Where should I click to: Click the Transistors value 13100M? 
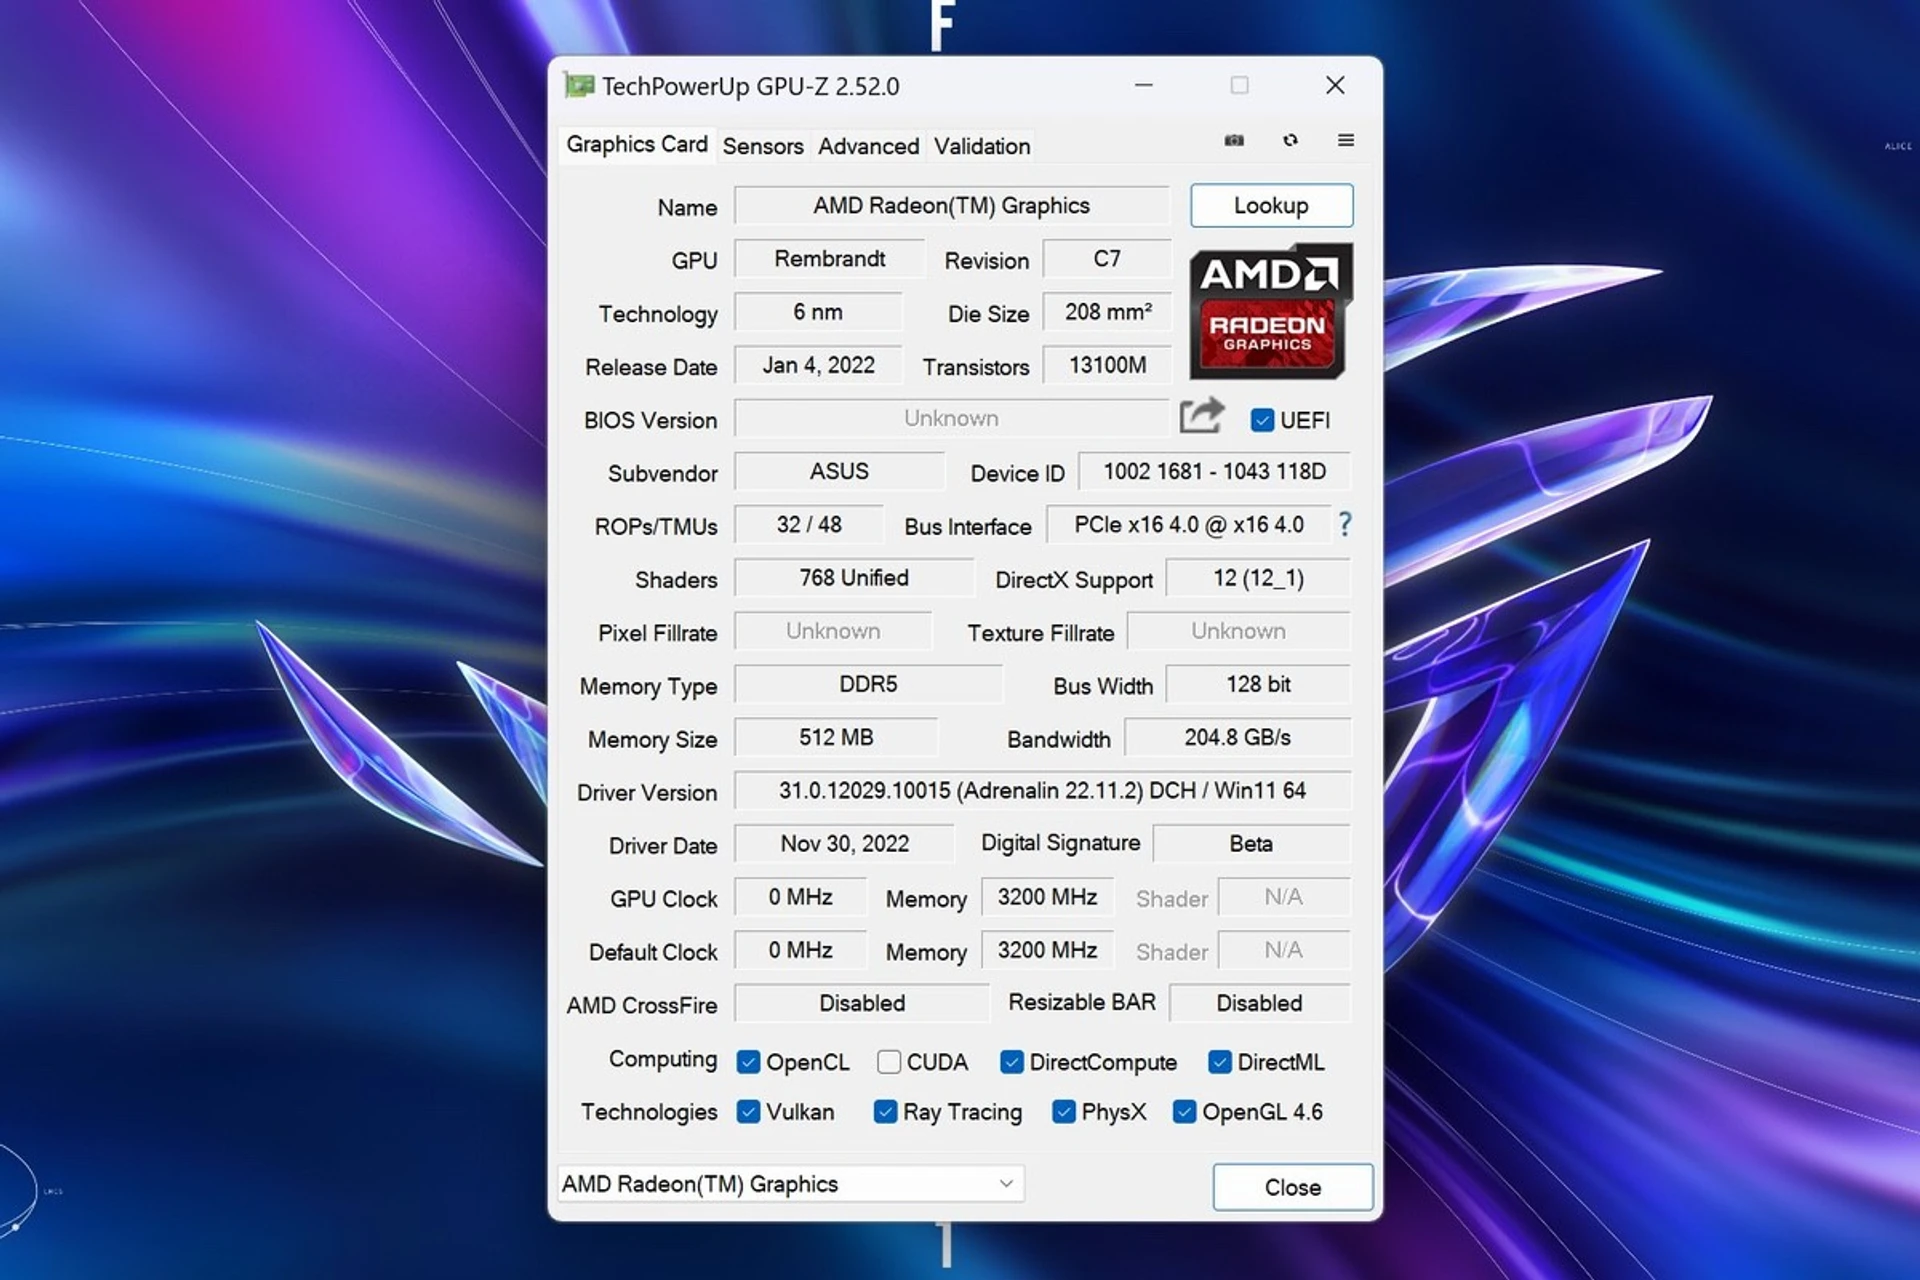(1106, 365)
